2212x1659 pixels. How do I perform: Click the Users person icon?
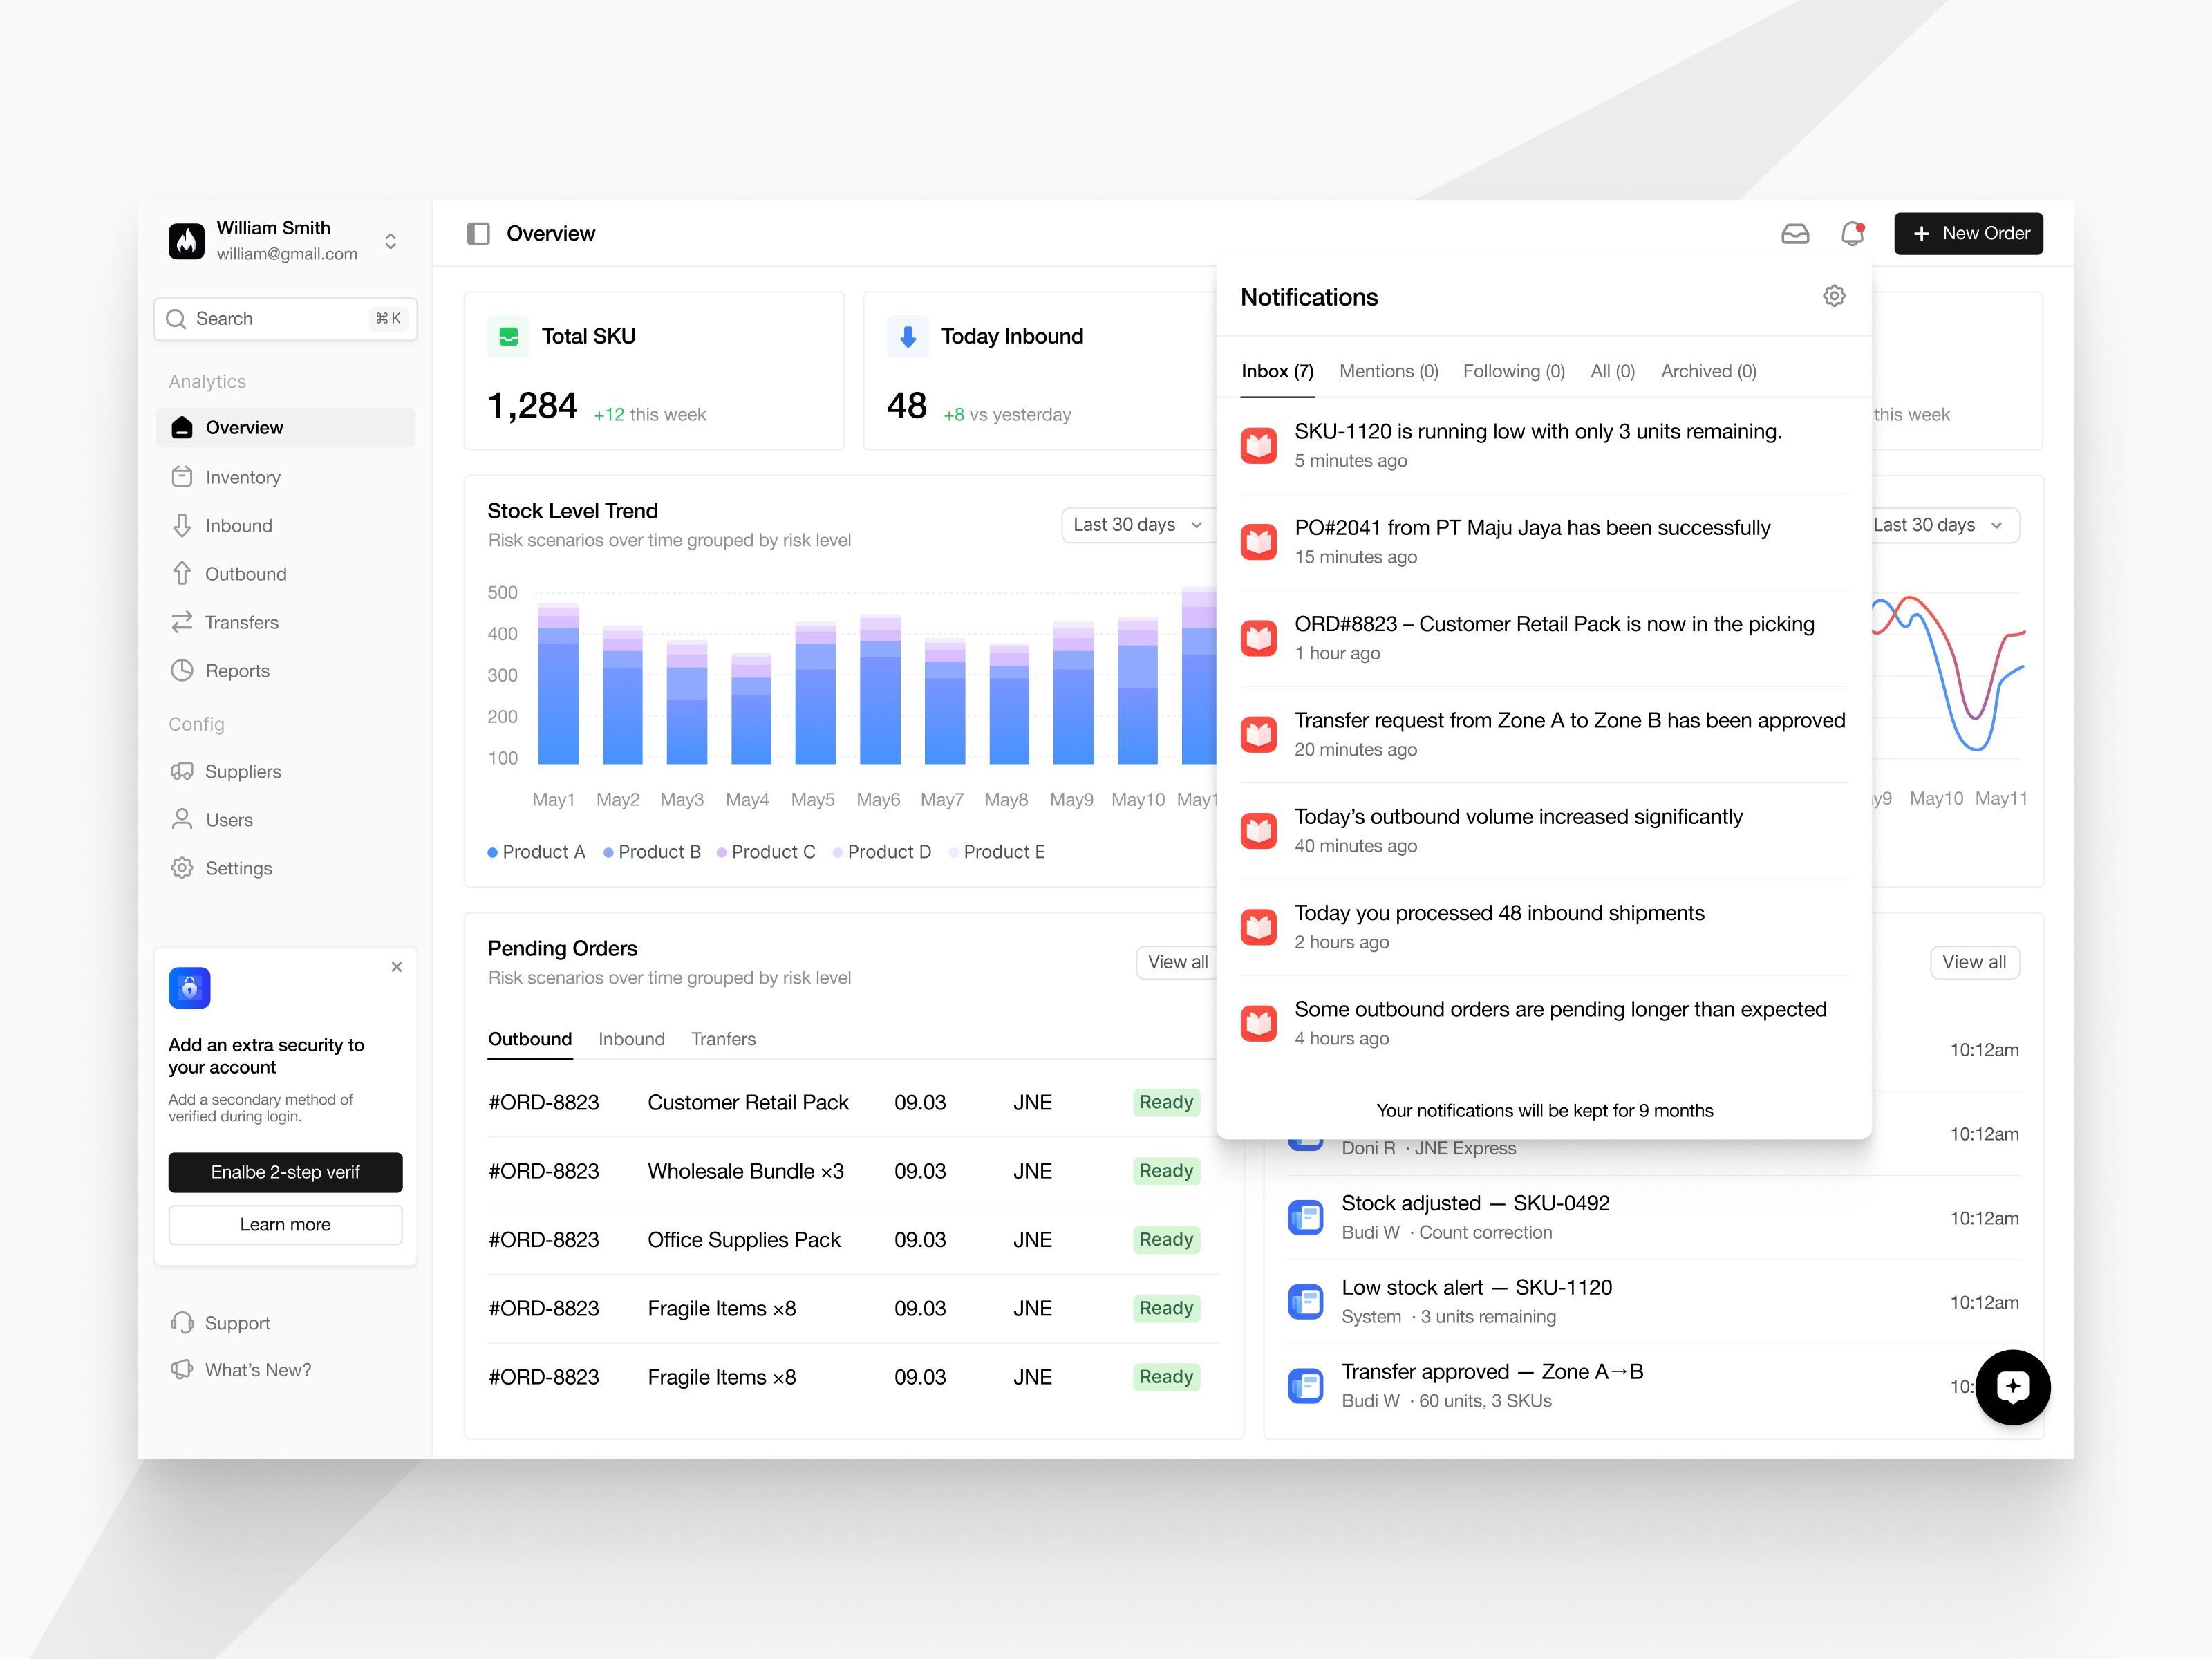coord(181,819)
